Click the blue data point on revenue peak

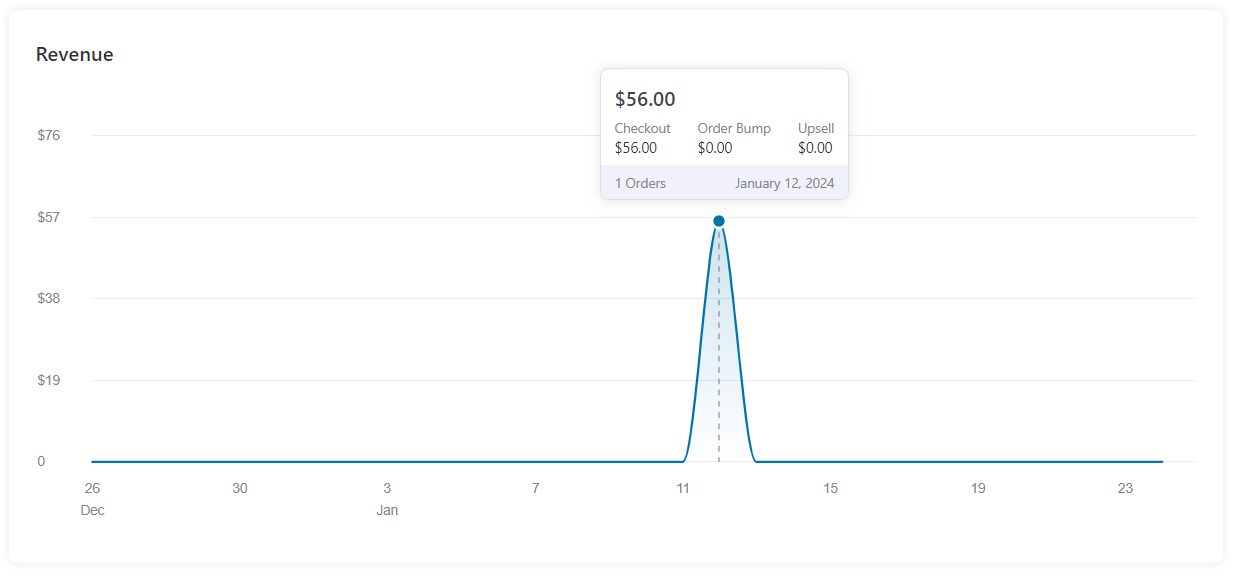click(719, 221)
